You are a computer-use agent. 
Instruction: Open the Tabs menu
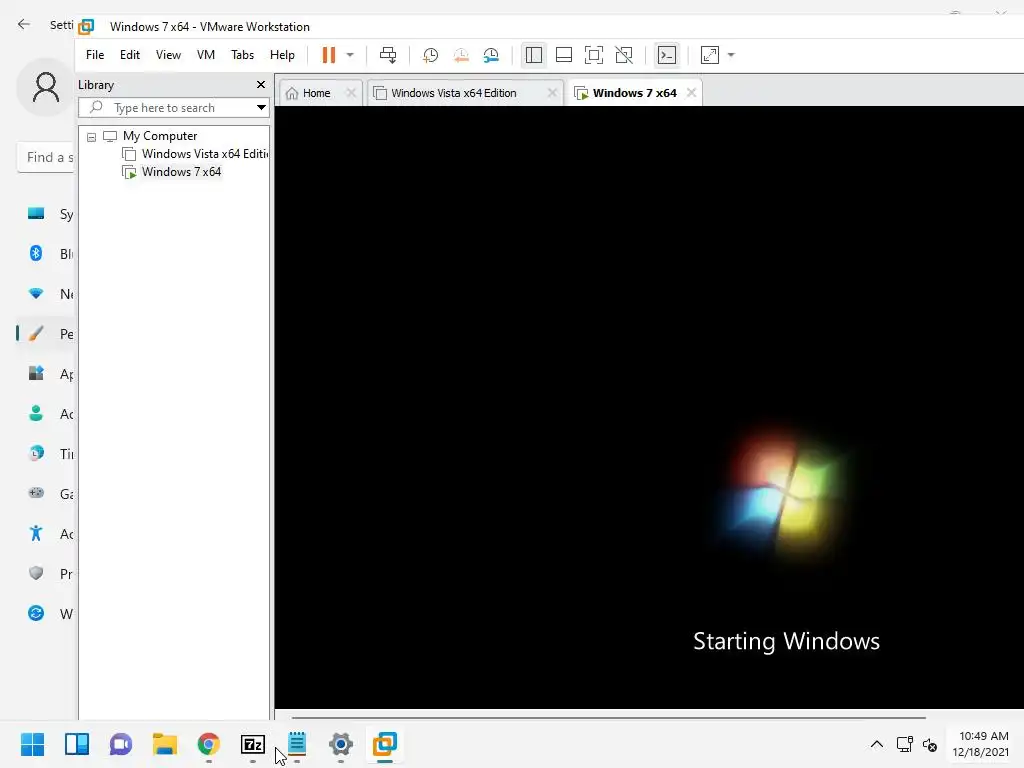click(242, 55)
